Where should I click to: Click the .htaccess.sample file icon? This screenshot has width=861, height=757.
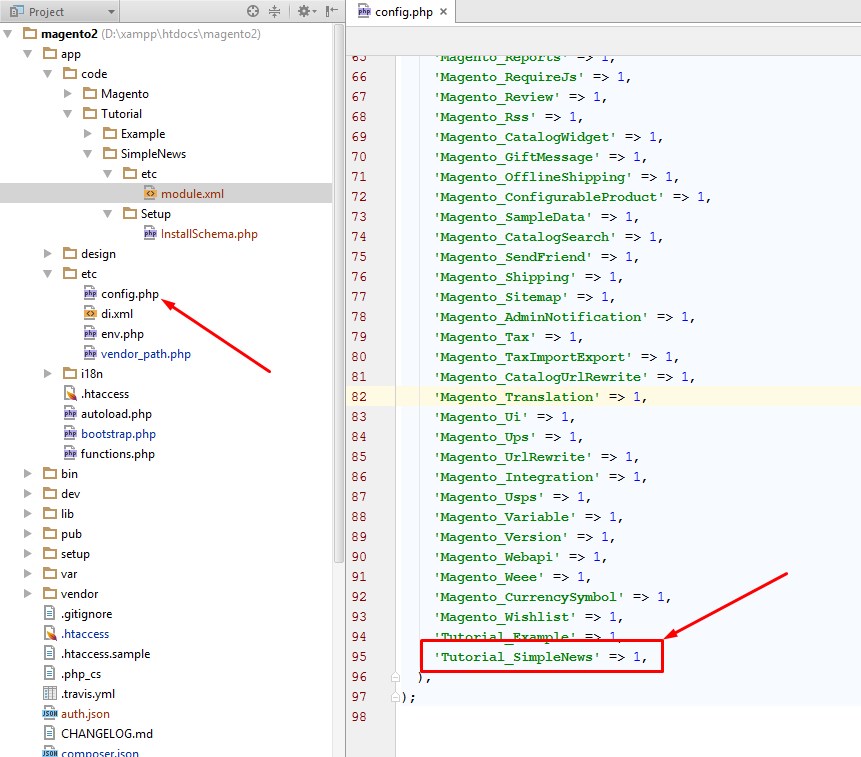[49, 653]
